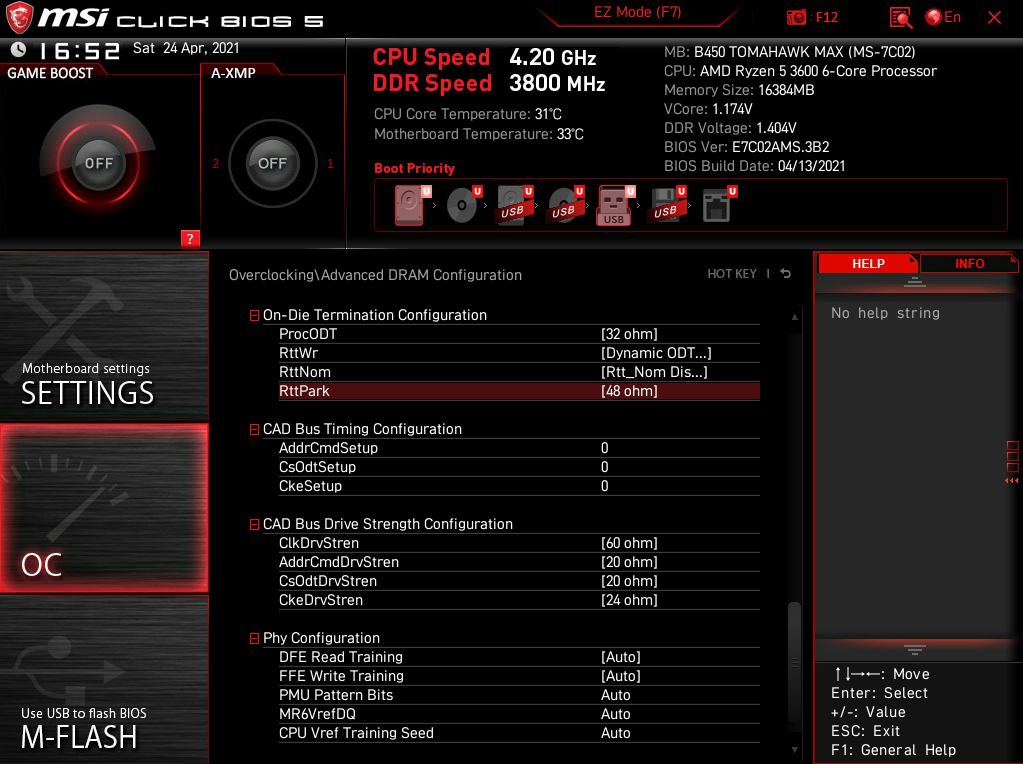Click the scrollbar down arrow of settings list

794,750
